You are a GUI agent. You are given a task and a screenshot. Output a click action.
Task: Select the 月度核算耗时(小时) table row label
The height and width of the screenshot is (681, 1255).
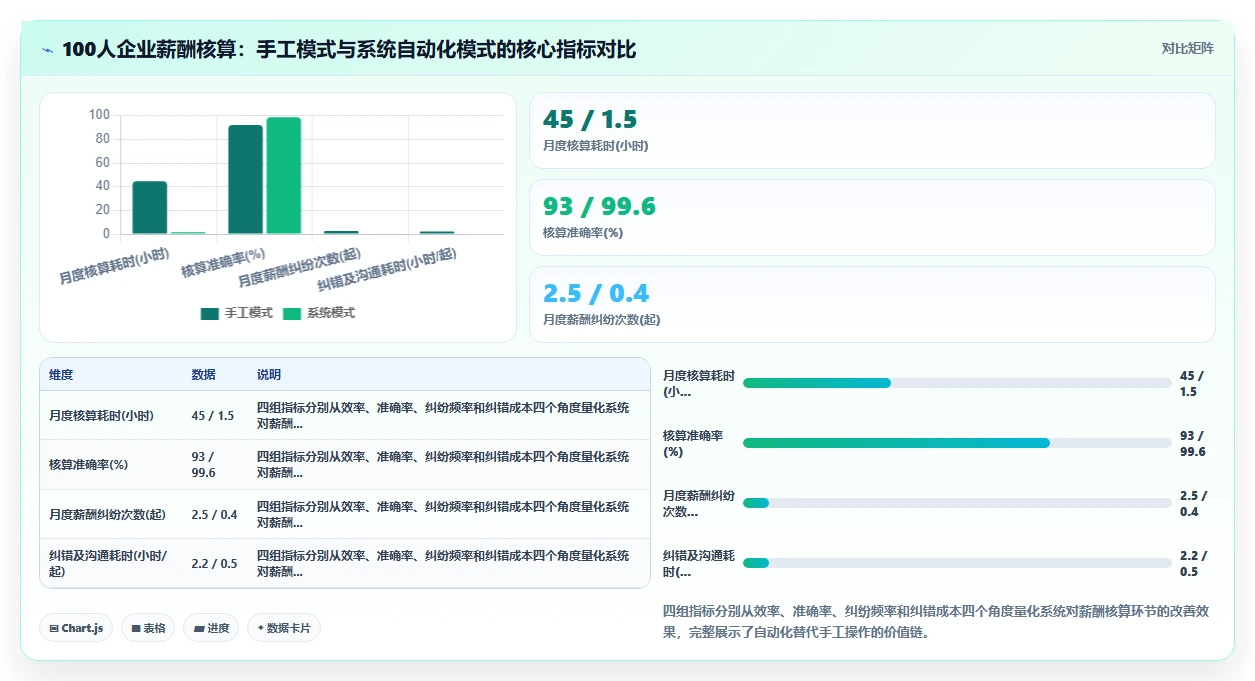coord(101,416)
